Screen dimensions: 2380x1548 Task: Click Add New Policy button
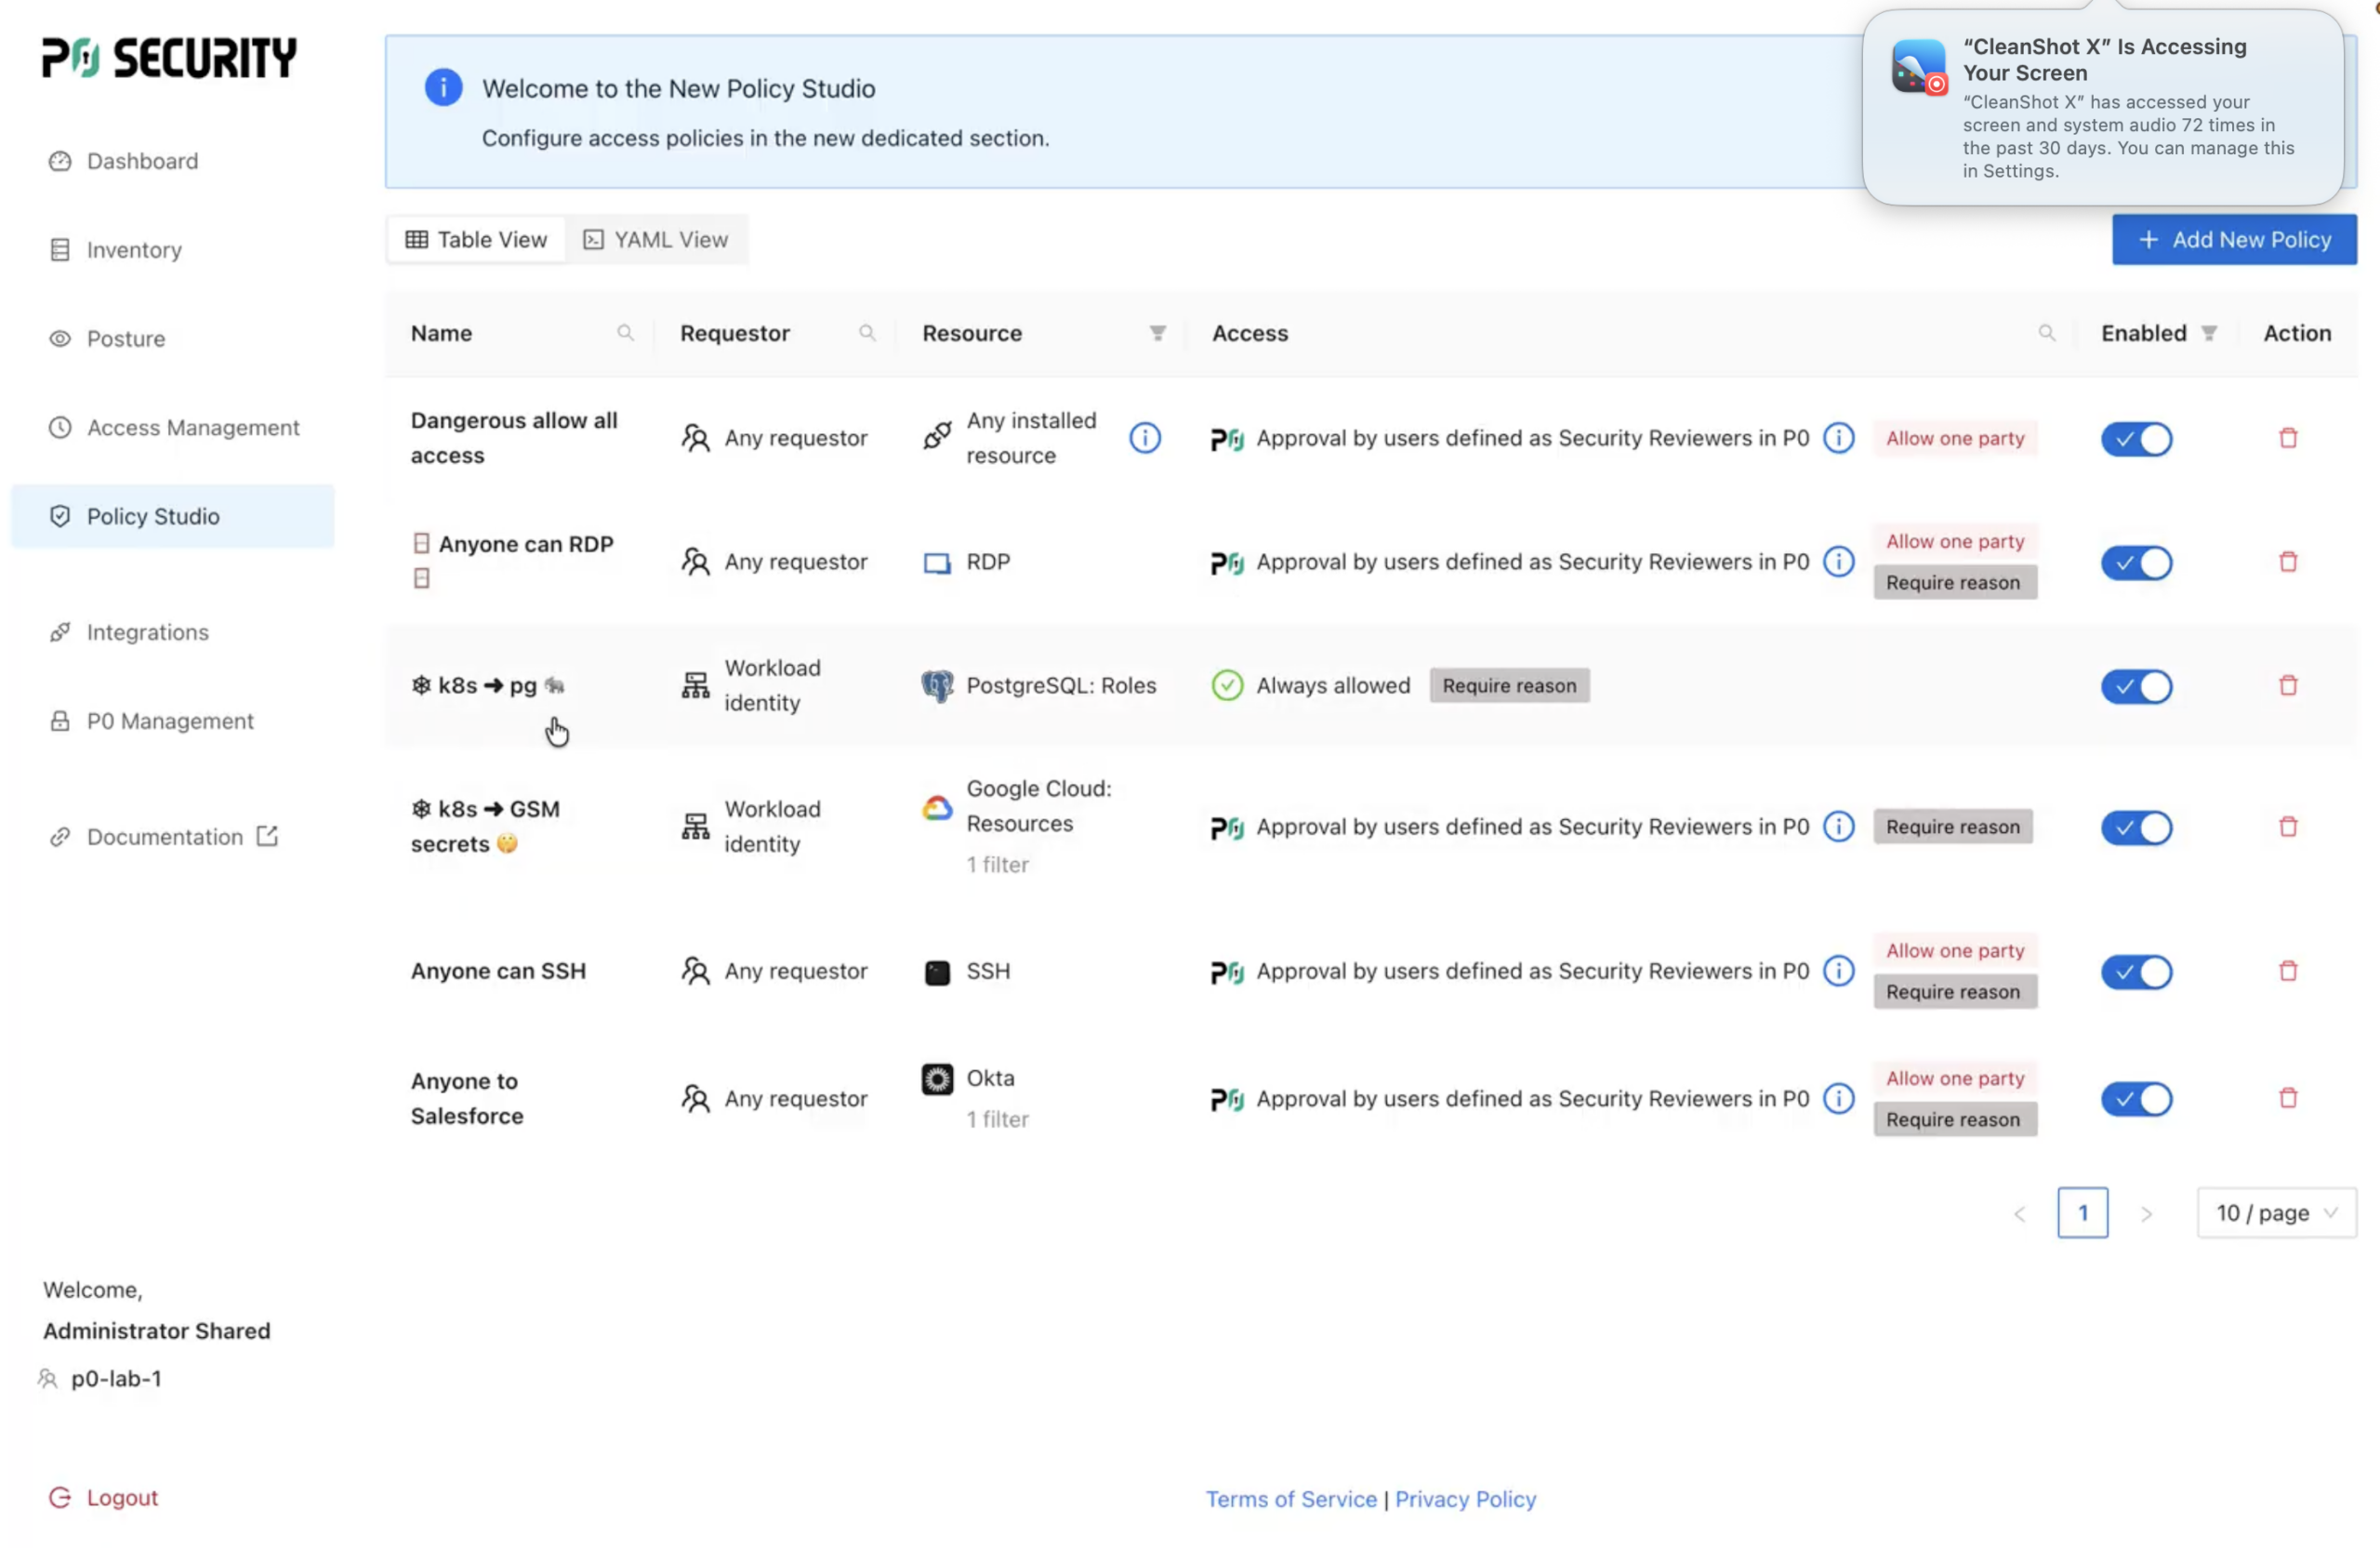[2234, 240]
